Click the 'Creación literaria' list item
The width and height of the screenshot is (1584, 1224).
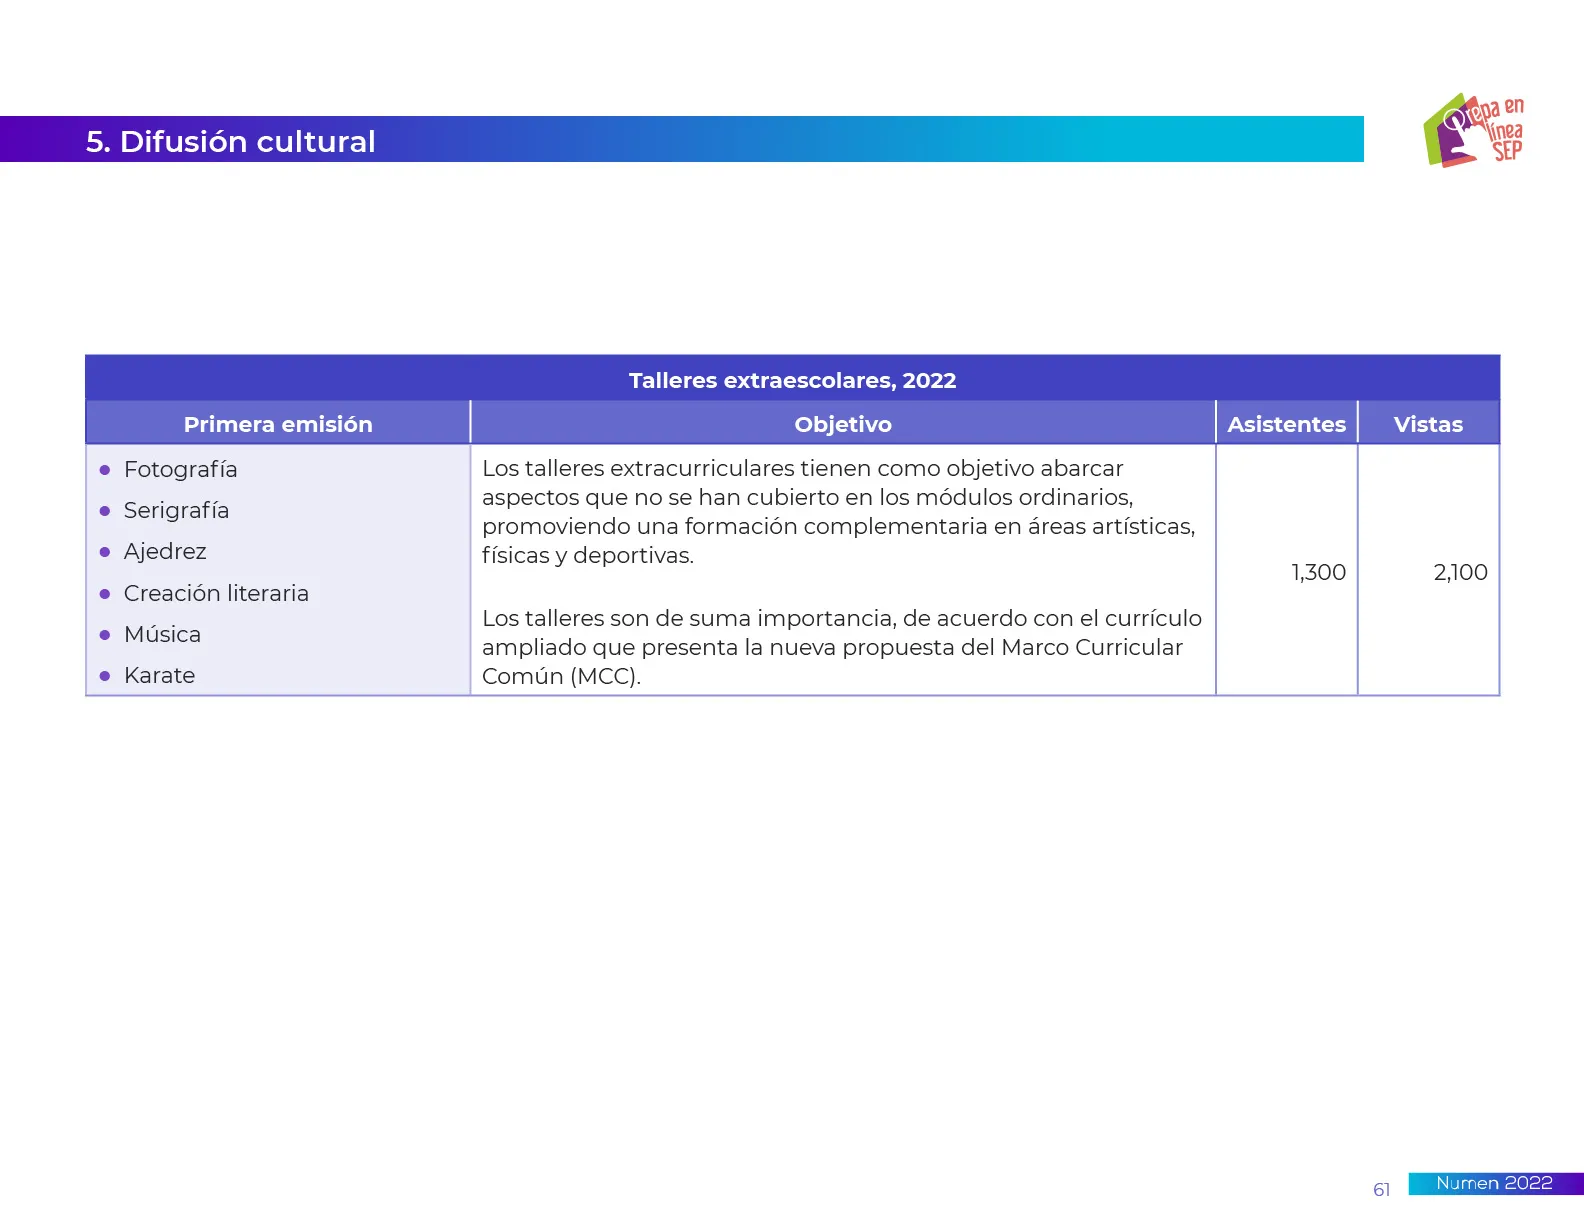pyautogui.click(x=216, y=593)
